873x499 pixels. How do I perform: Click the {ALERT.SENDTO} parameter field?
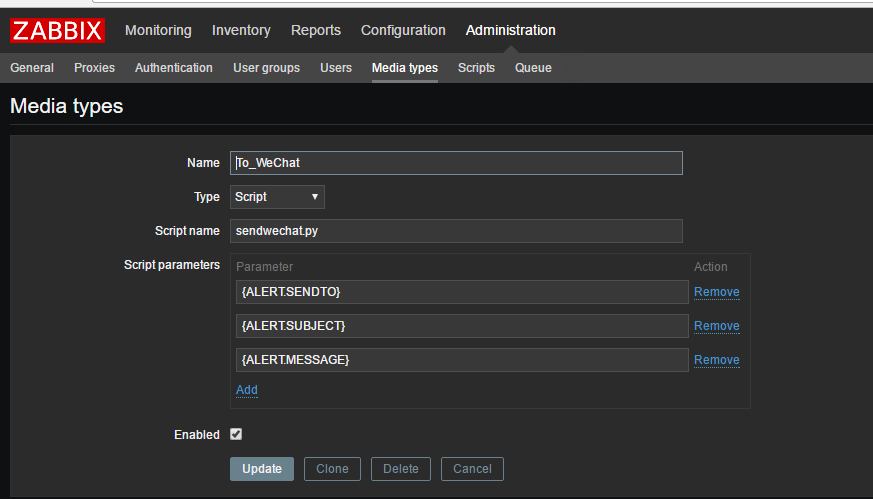coord(462,292)
